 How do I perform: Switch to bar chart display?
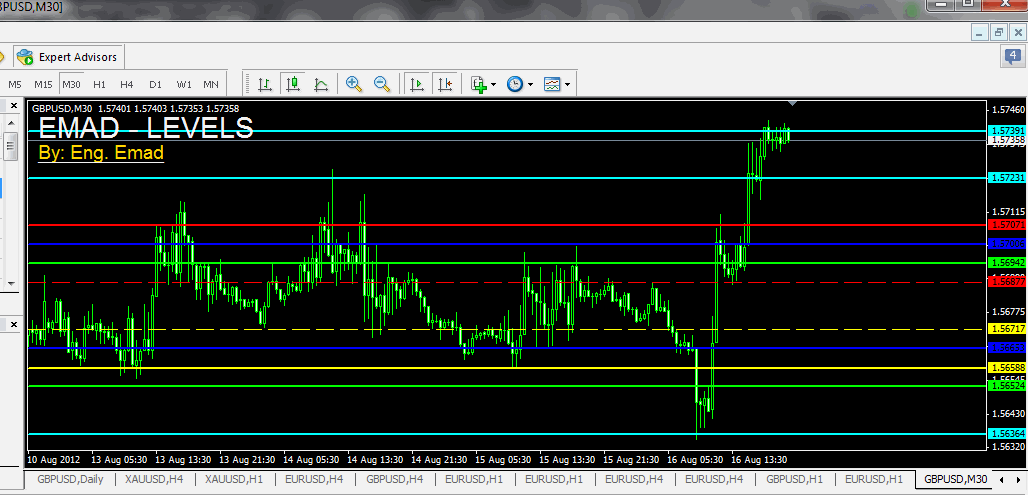(x=265, y=84)
